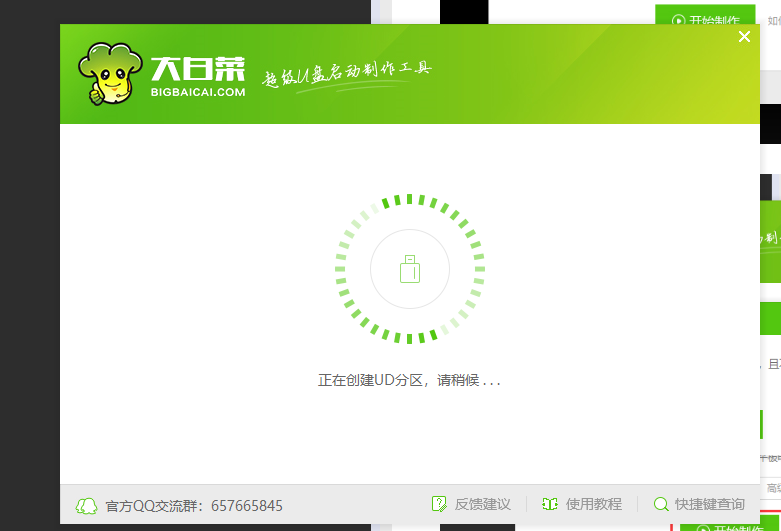Click the BIGBAICAI.COM brand text
This screenshot has width=781, height=531.
pos(198,92)
